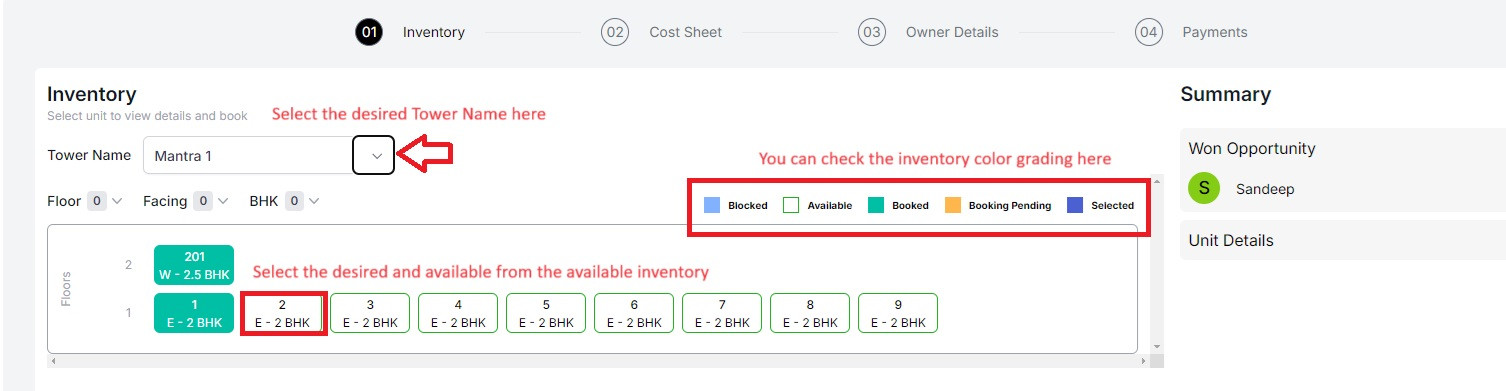Select booked unit 201 W - 2.5 BHK
This screenshot has width=1506, height=391.
194,265
